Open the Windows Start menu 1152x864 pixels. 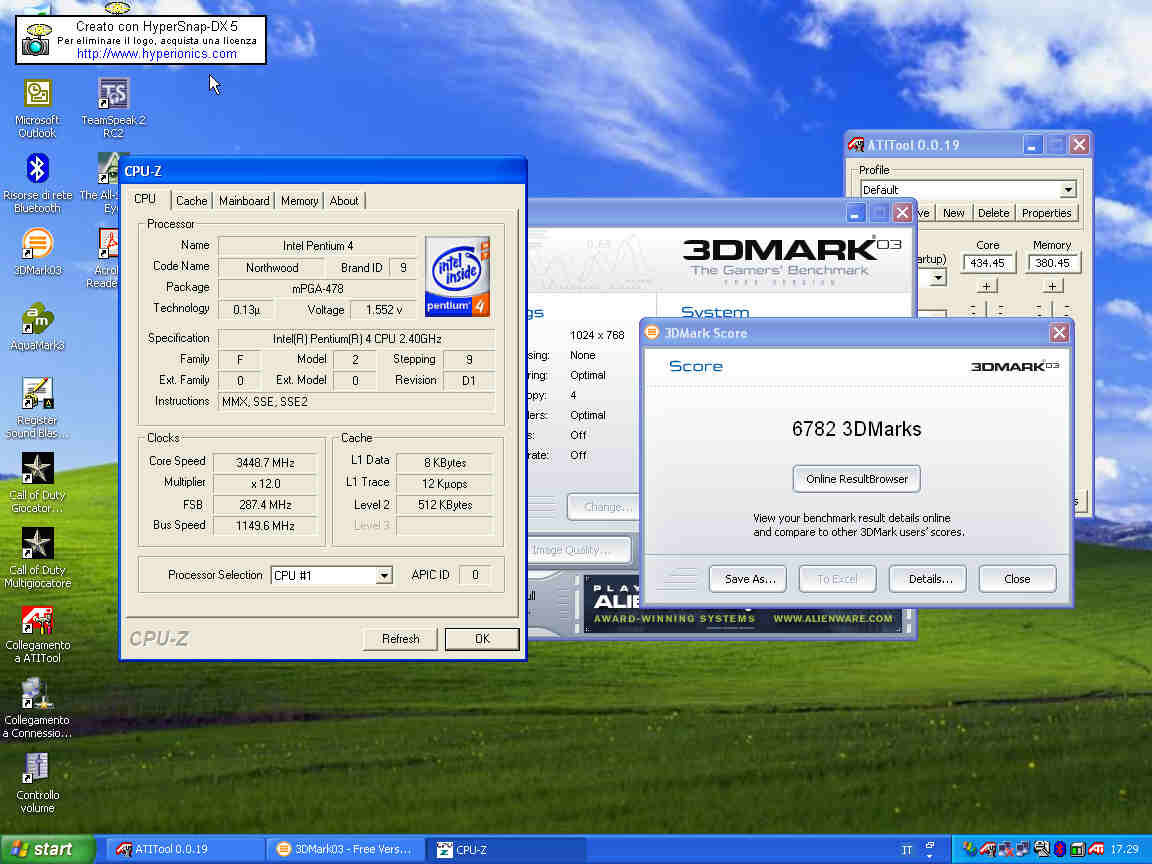(x=47, y=849)
